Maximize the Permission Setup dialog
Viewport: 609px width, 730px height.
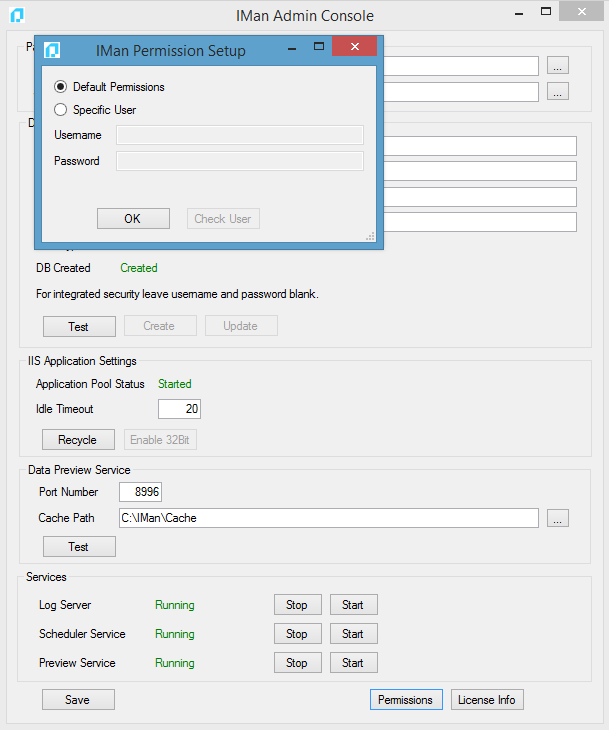point(319,47)
